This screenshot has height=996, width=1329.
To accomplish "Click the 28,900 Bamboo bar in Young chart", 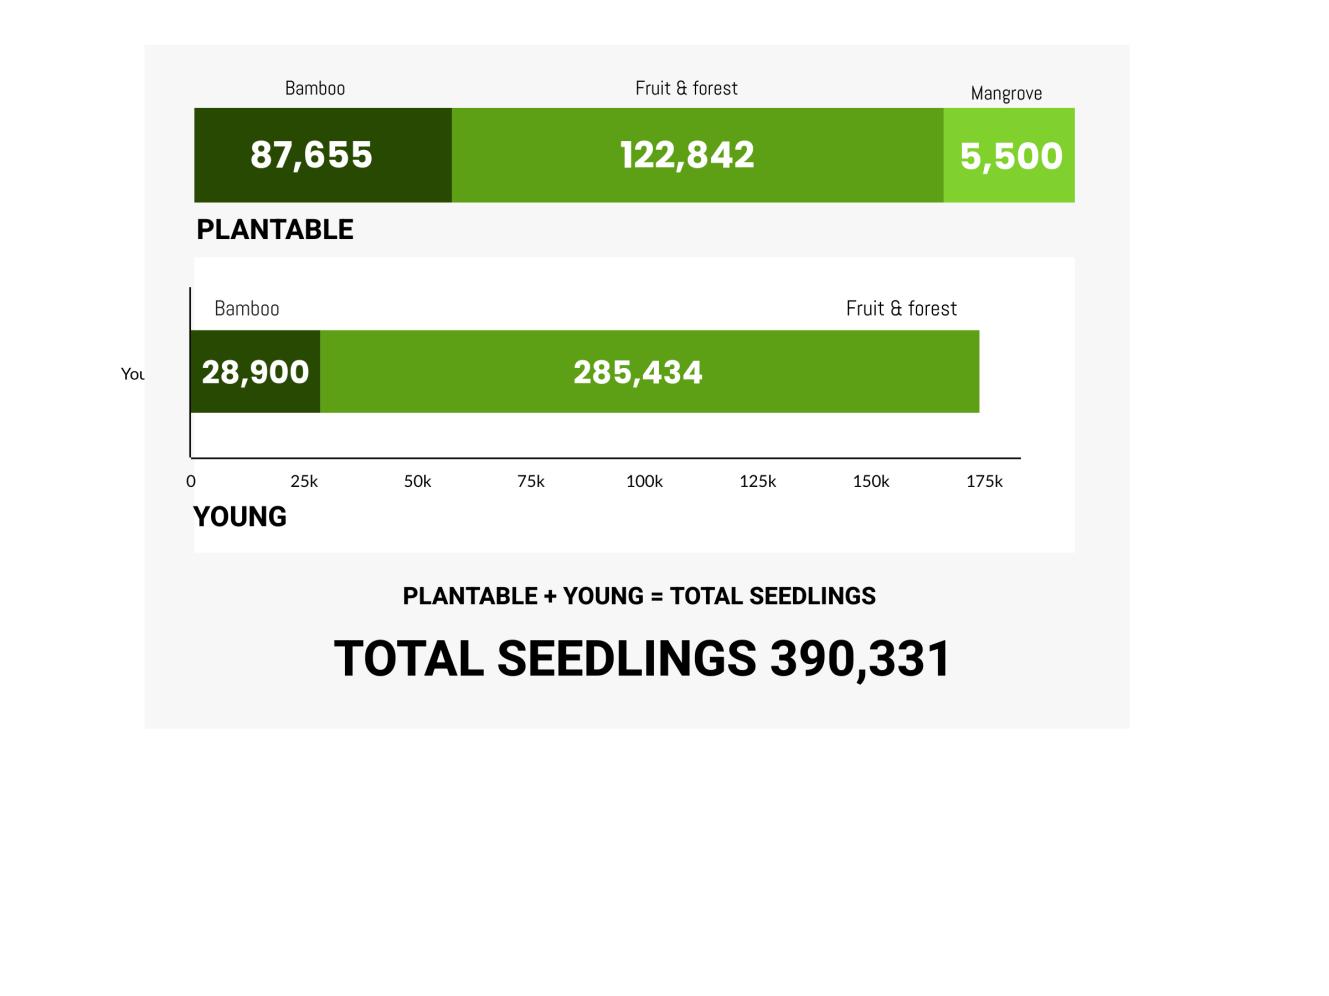I will click(x=255, y=372).
